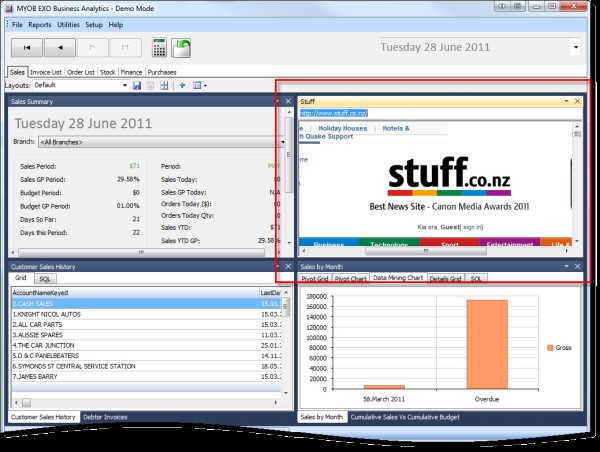This screenshot has height=452, width=600.
Task: Select the Data Mining Chart tab
Action: [x=398, y=278]
